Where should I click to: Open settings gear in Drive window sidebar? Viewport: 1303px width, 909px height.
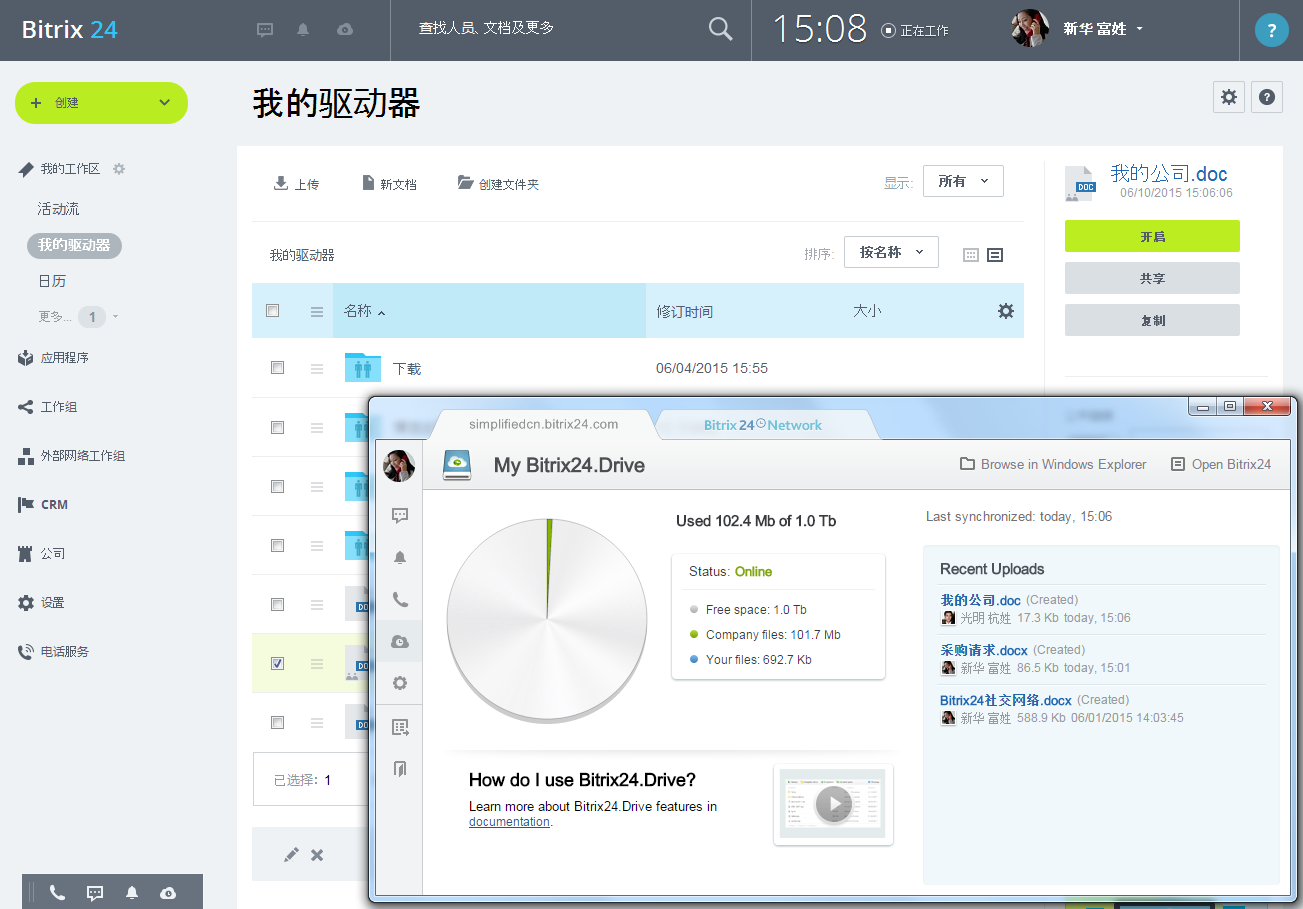400,683
